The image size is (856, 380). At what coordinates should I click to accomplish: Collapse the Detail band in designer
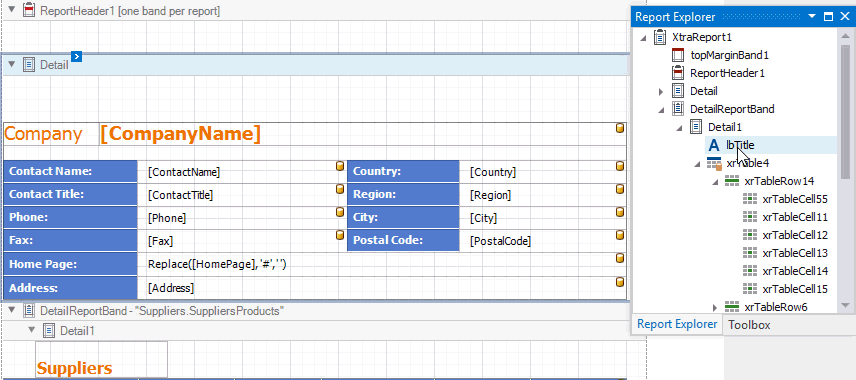pyautogui.click(x=11, y=64)
